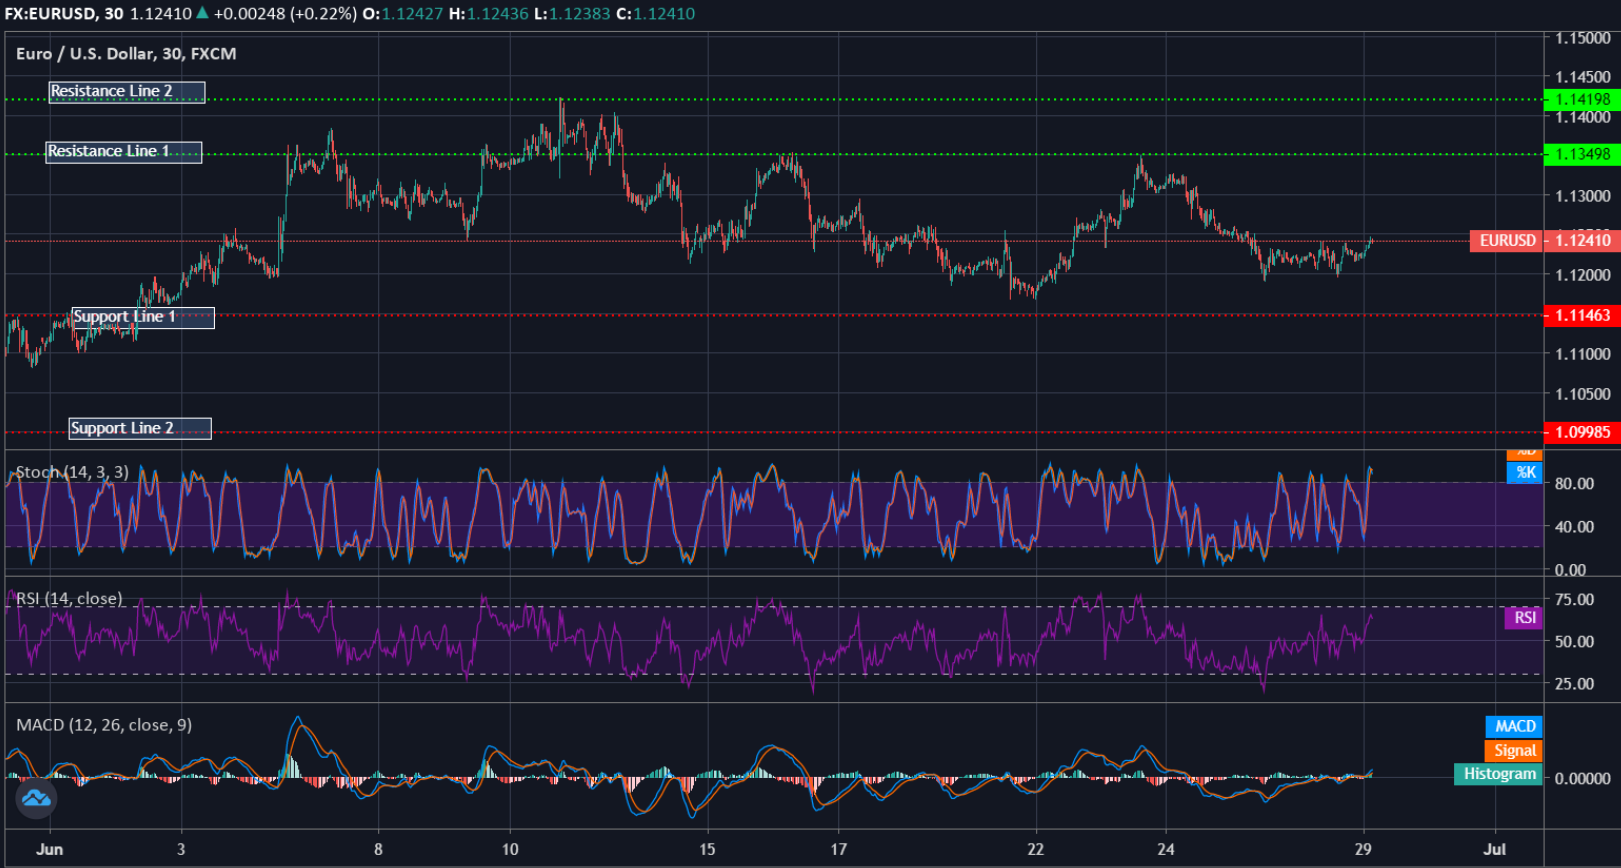Click the H:1.12436 high value
Image resolution: width=1621 pixels, height=868 pixels.
click(x=489, y=14)
